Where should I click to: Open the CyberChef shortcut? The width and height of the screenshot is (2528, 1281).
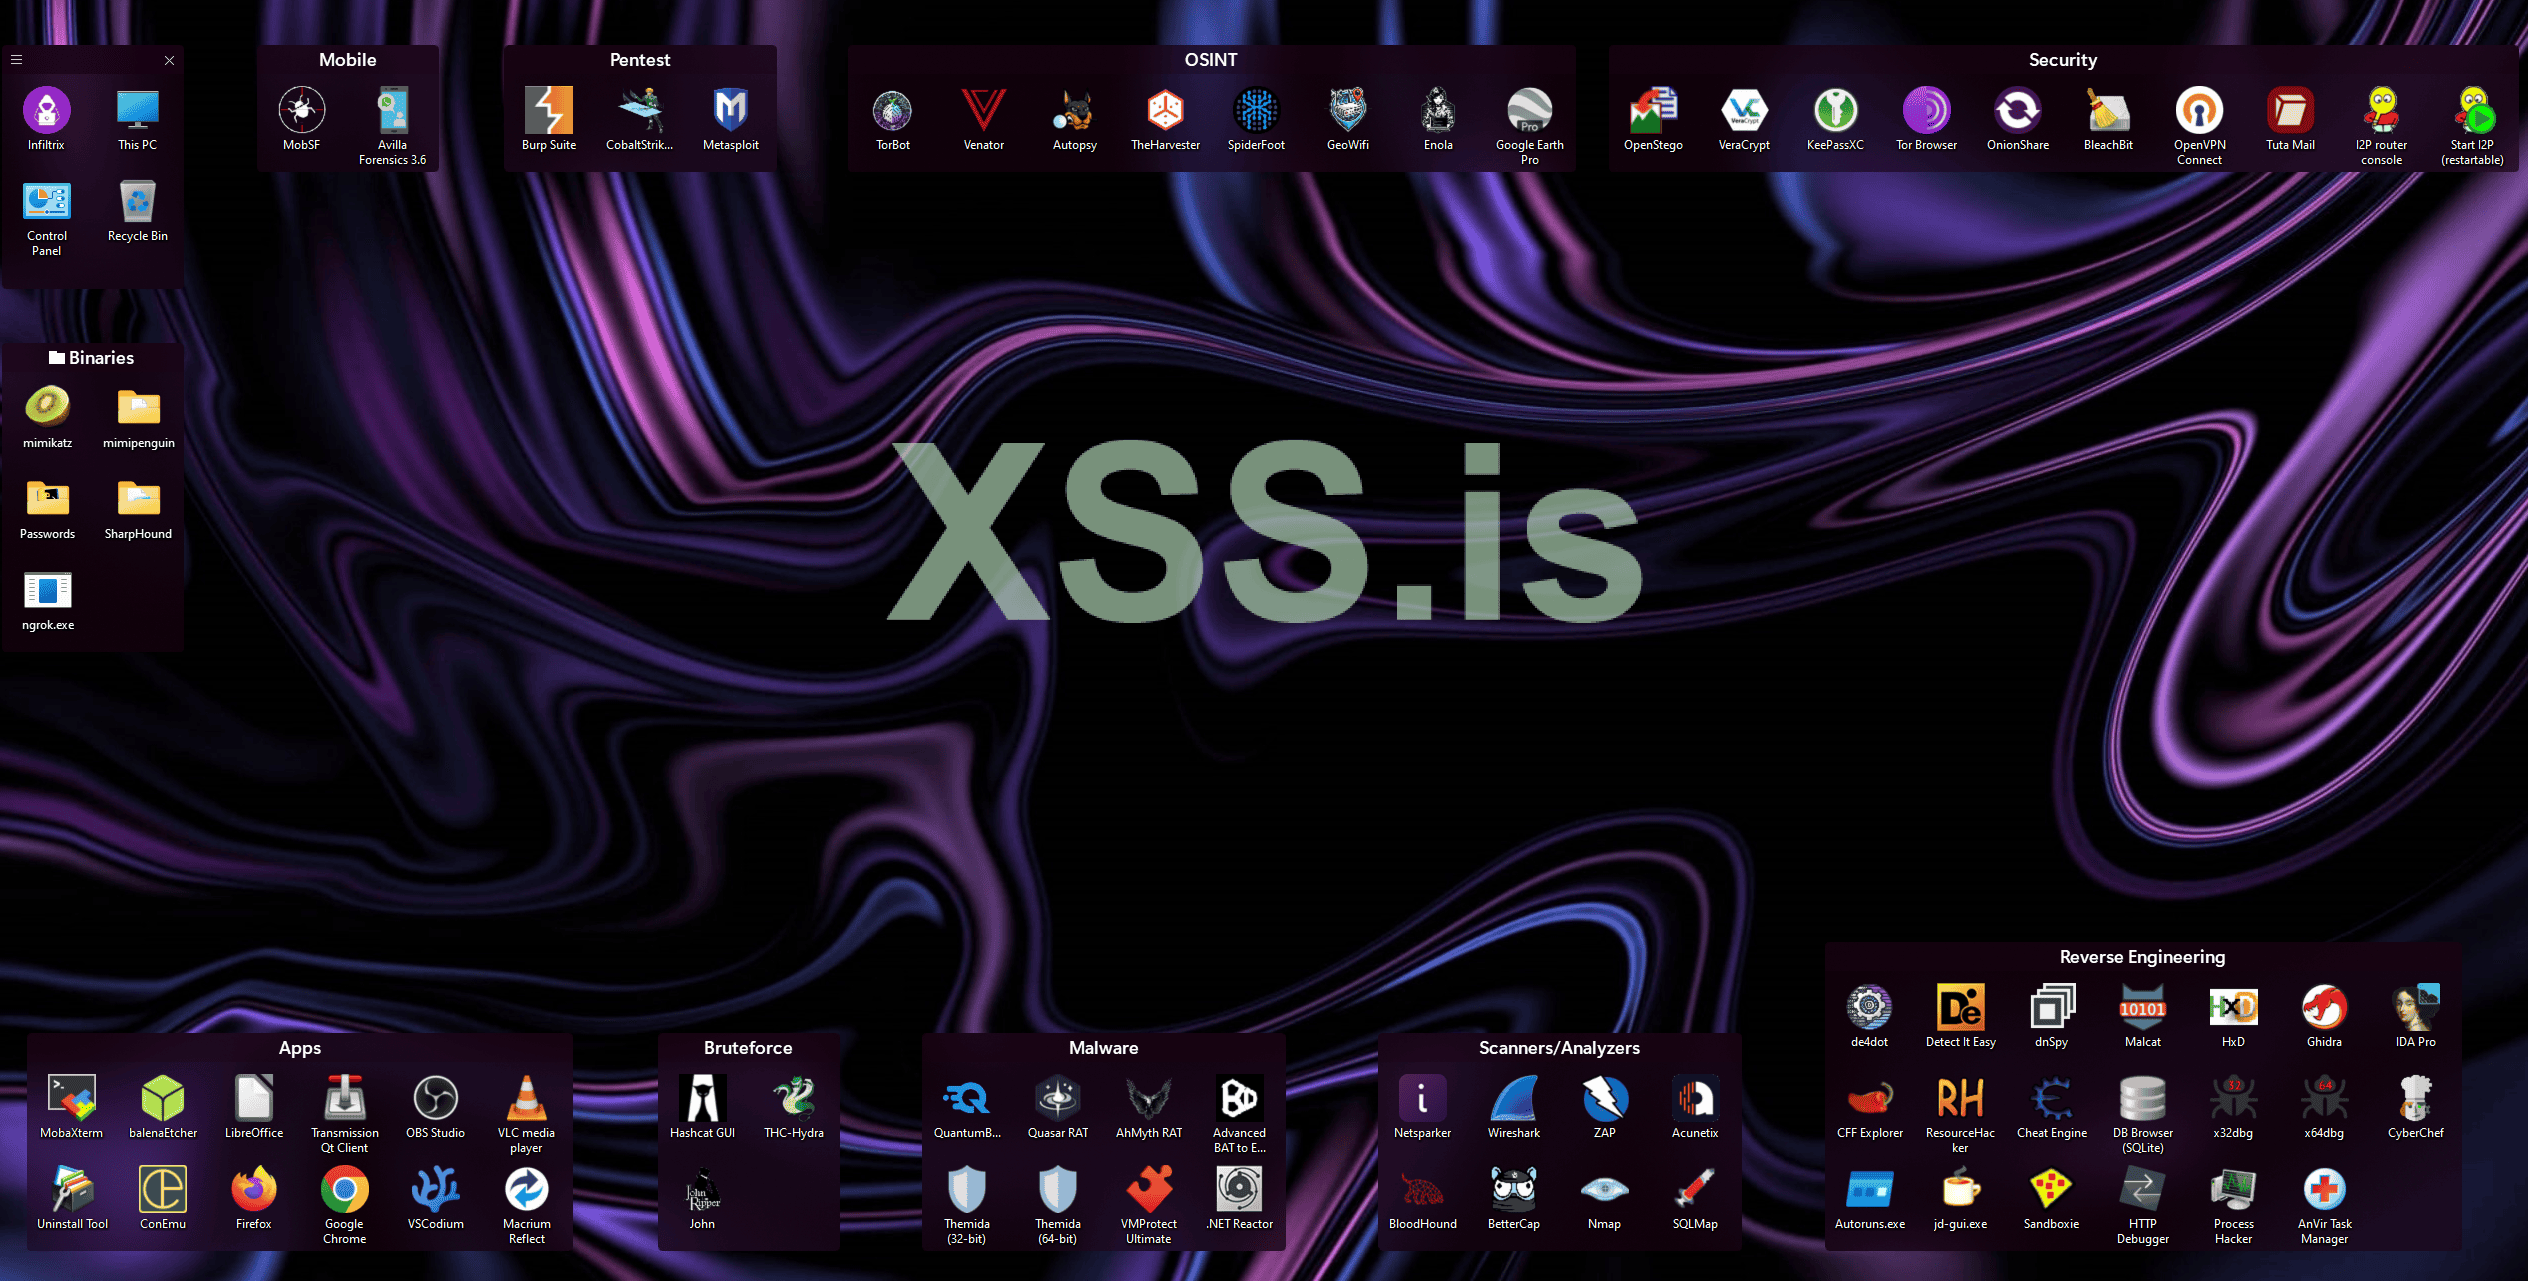(x=2415, y=1100)
